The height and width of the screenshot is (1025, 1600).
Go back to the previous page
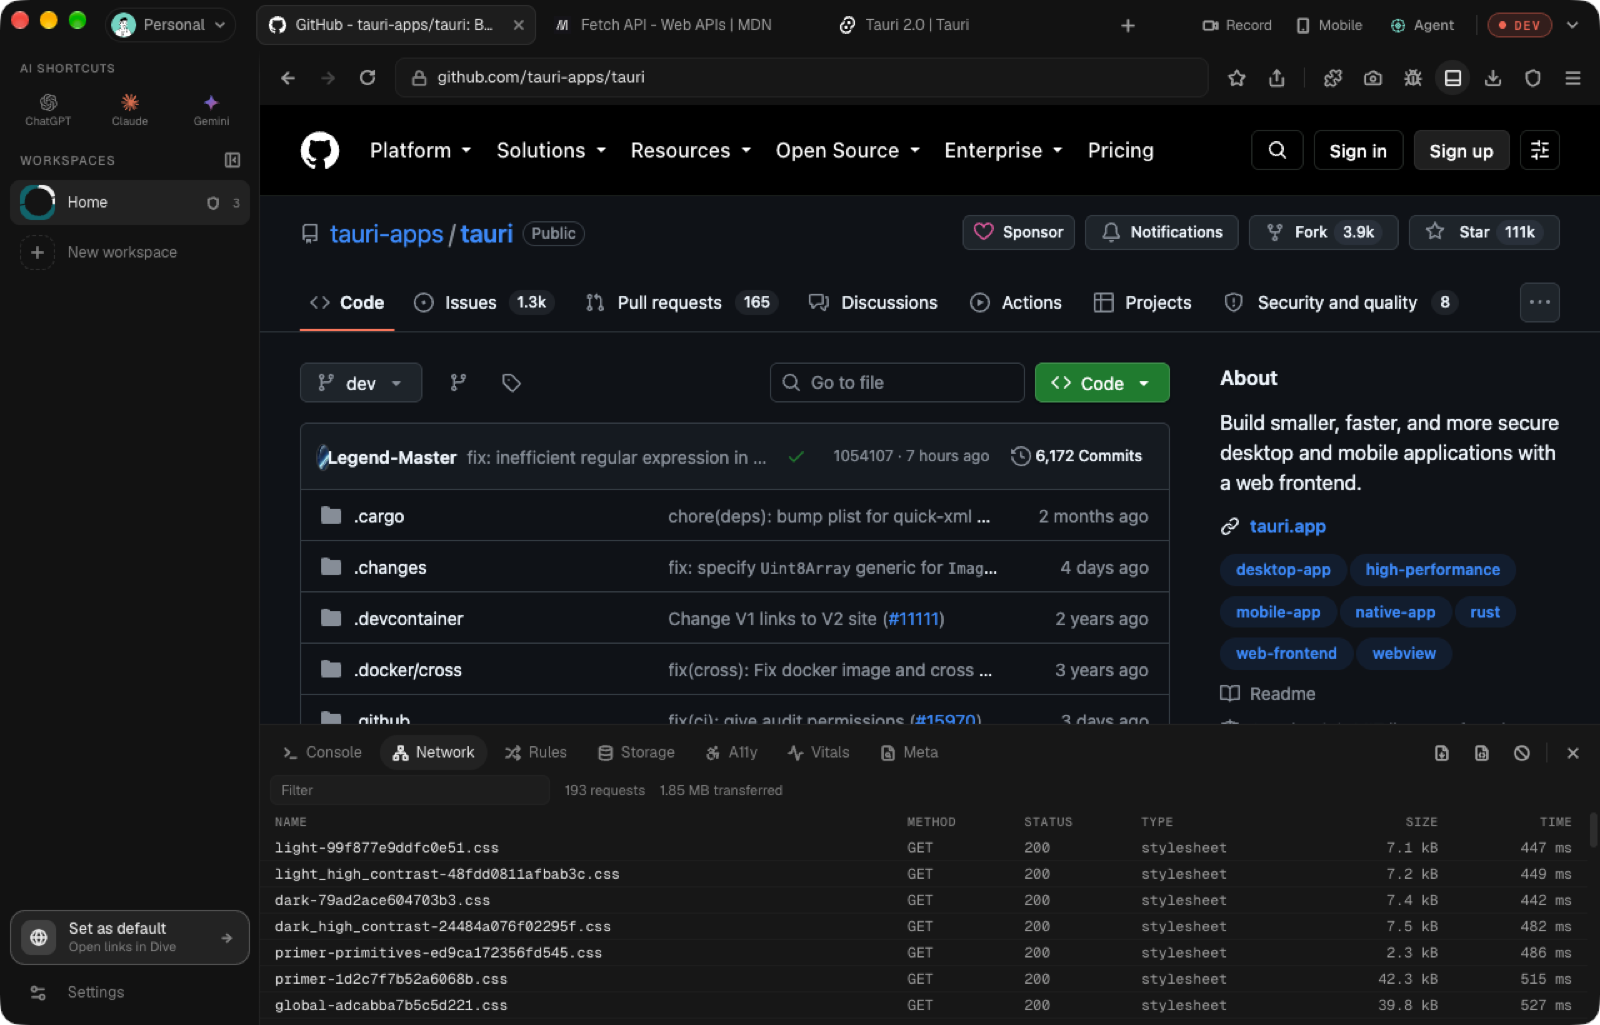288,78
